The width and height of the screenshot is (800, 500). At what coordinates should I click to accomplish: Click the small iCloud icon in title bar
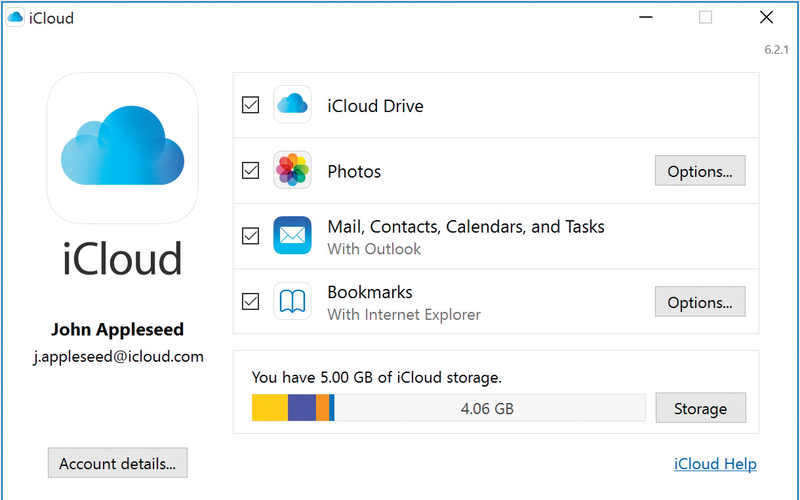click(17, 18)
